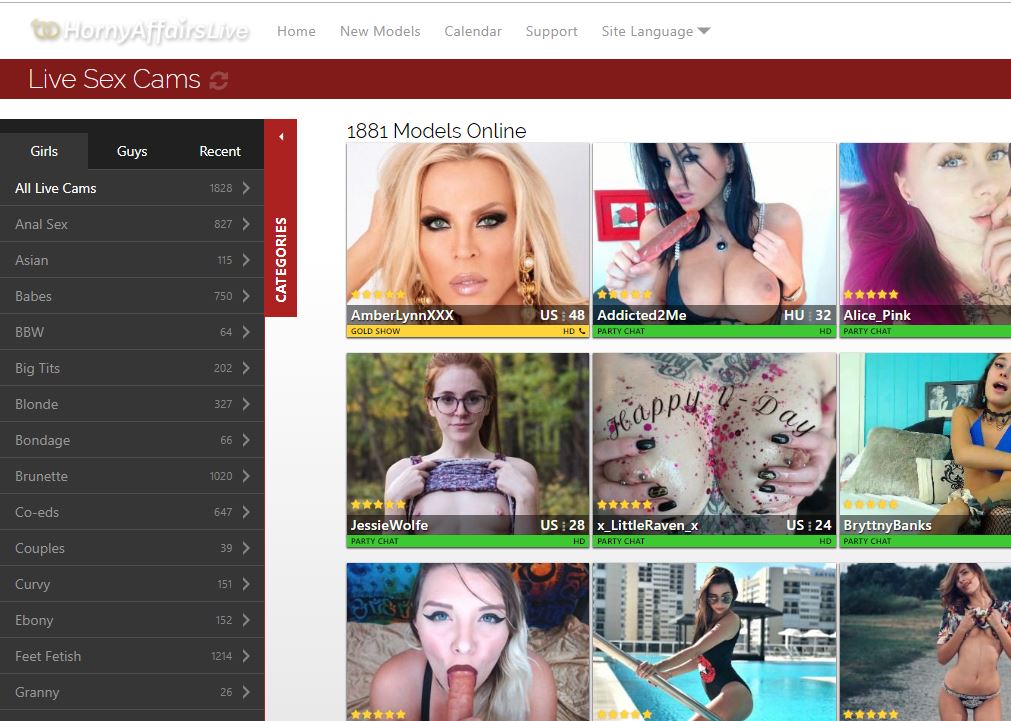Click the phone icon on Gold Show bar
This screenshot has height=721, width=1011.
coord(582,331)
